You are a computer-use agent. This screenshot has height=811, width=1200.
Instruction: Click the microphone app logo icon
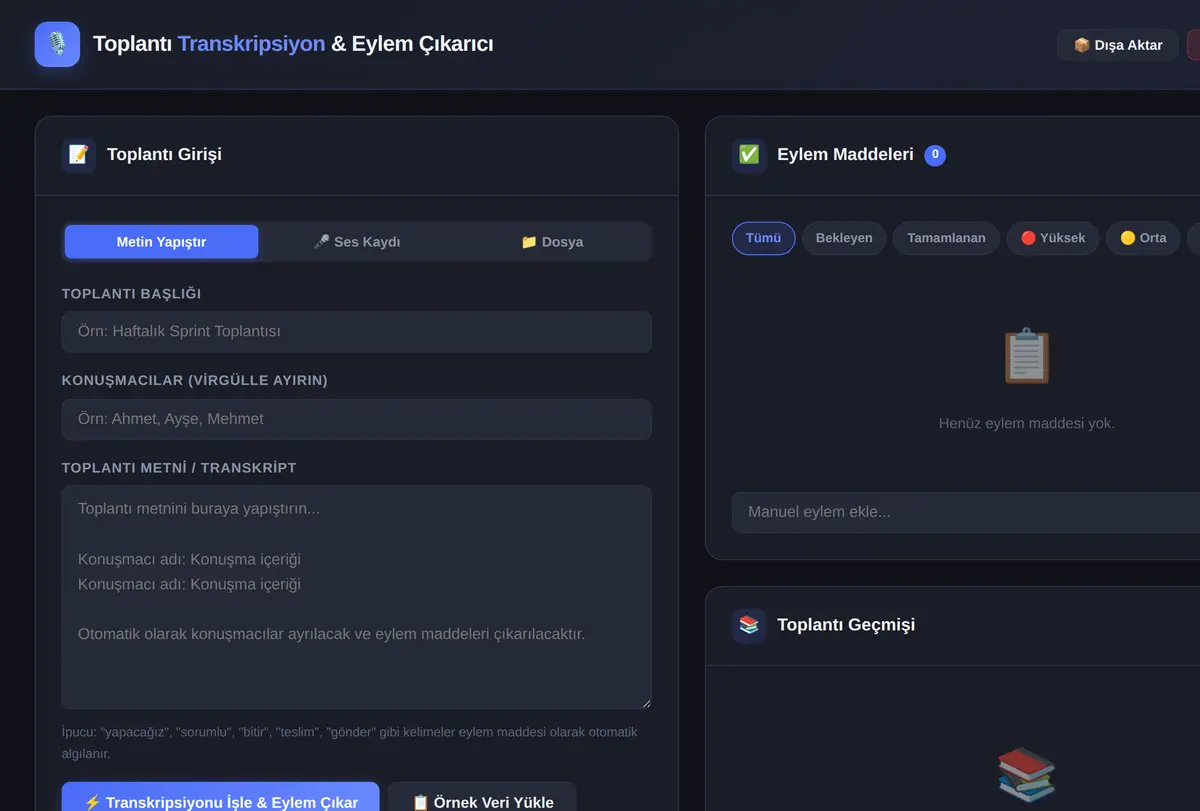(x=57, y=44)
